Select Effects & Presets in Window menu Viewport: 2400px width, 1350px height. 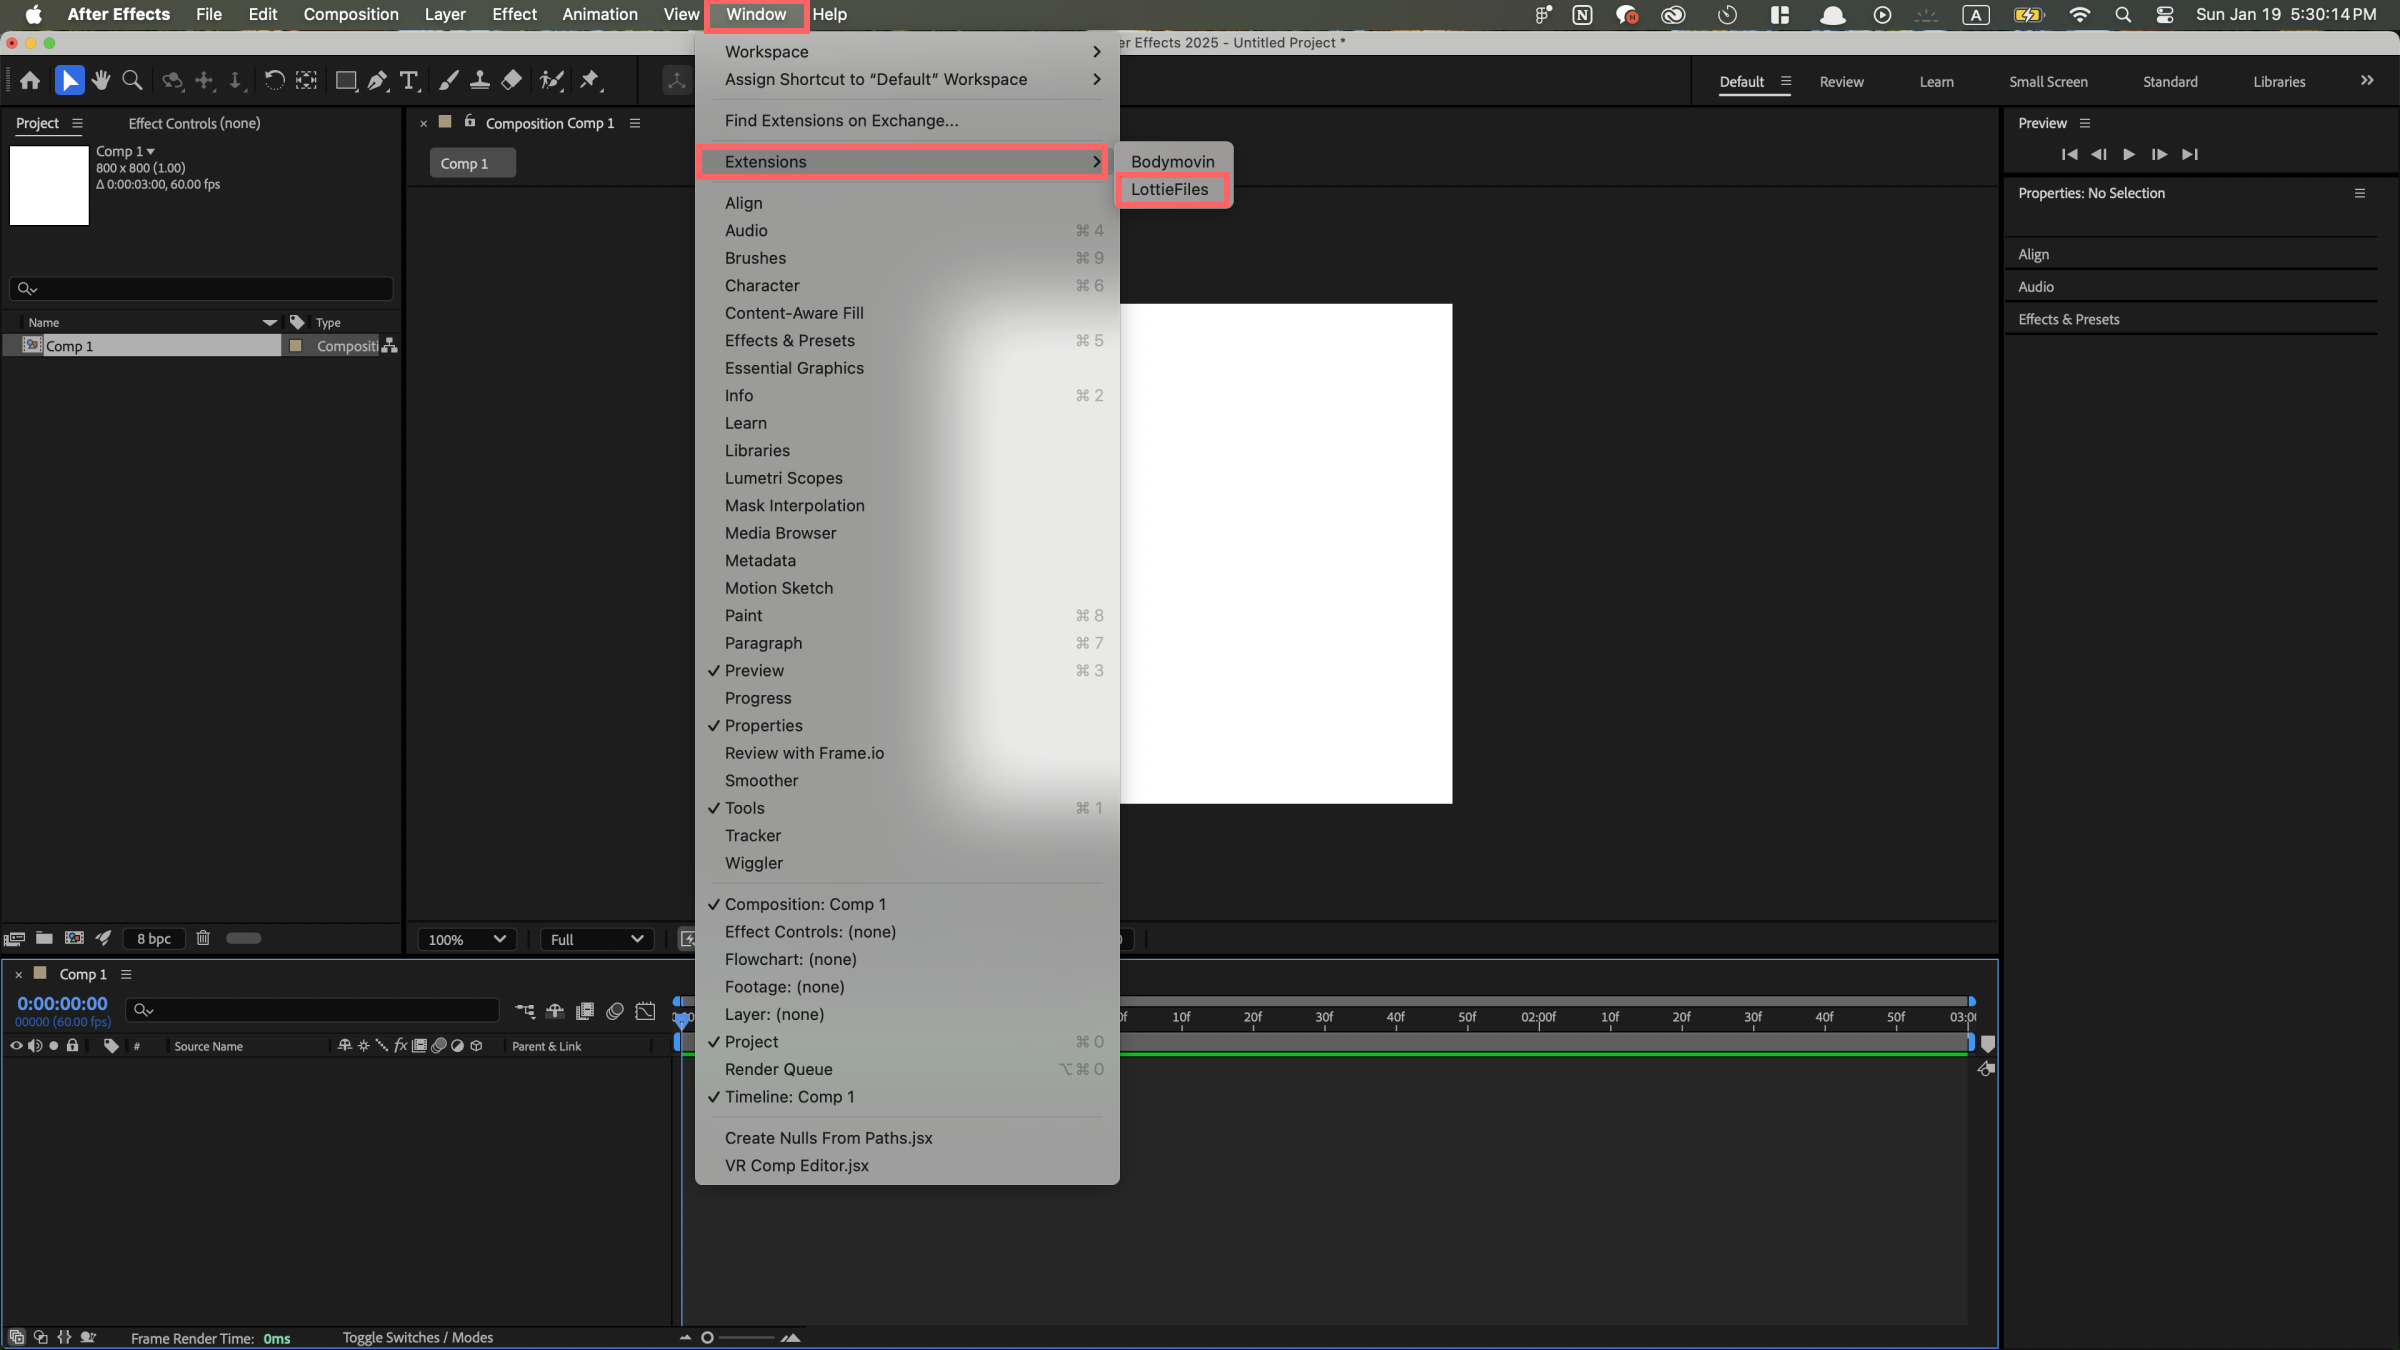click(x=906, y=341)
